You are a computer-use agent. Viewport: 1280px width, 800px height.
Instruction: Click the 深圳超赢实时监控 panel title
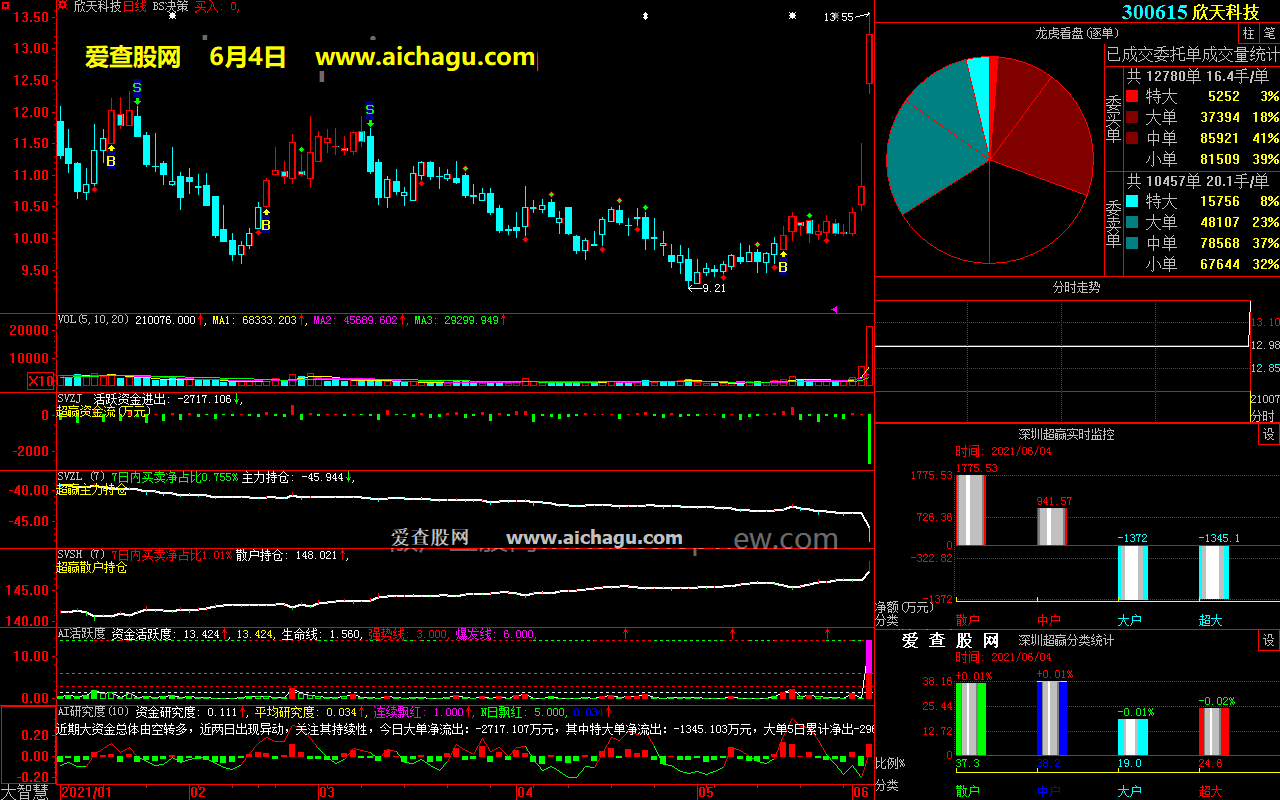click(x=1066, y=435)
